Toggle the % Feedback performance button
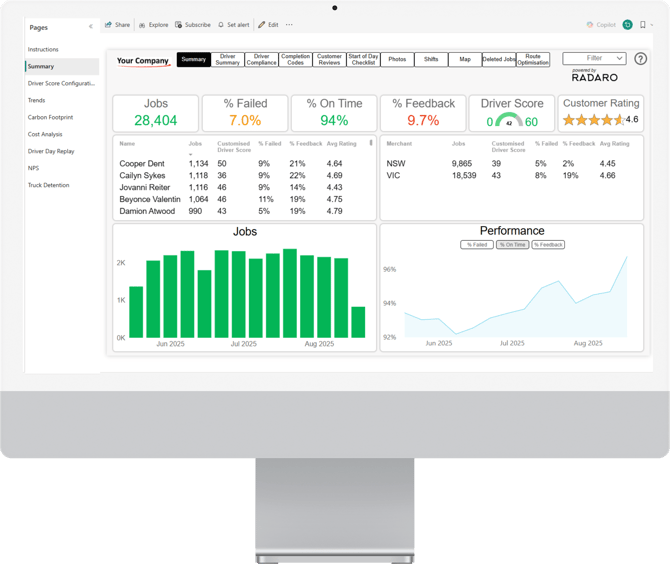Image resolution: width=670 pixels, height=564 pixels. 548,244
